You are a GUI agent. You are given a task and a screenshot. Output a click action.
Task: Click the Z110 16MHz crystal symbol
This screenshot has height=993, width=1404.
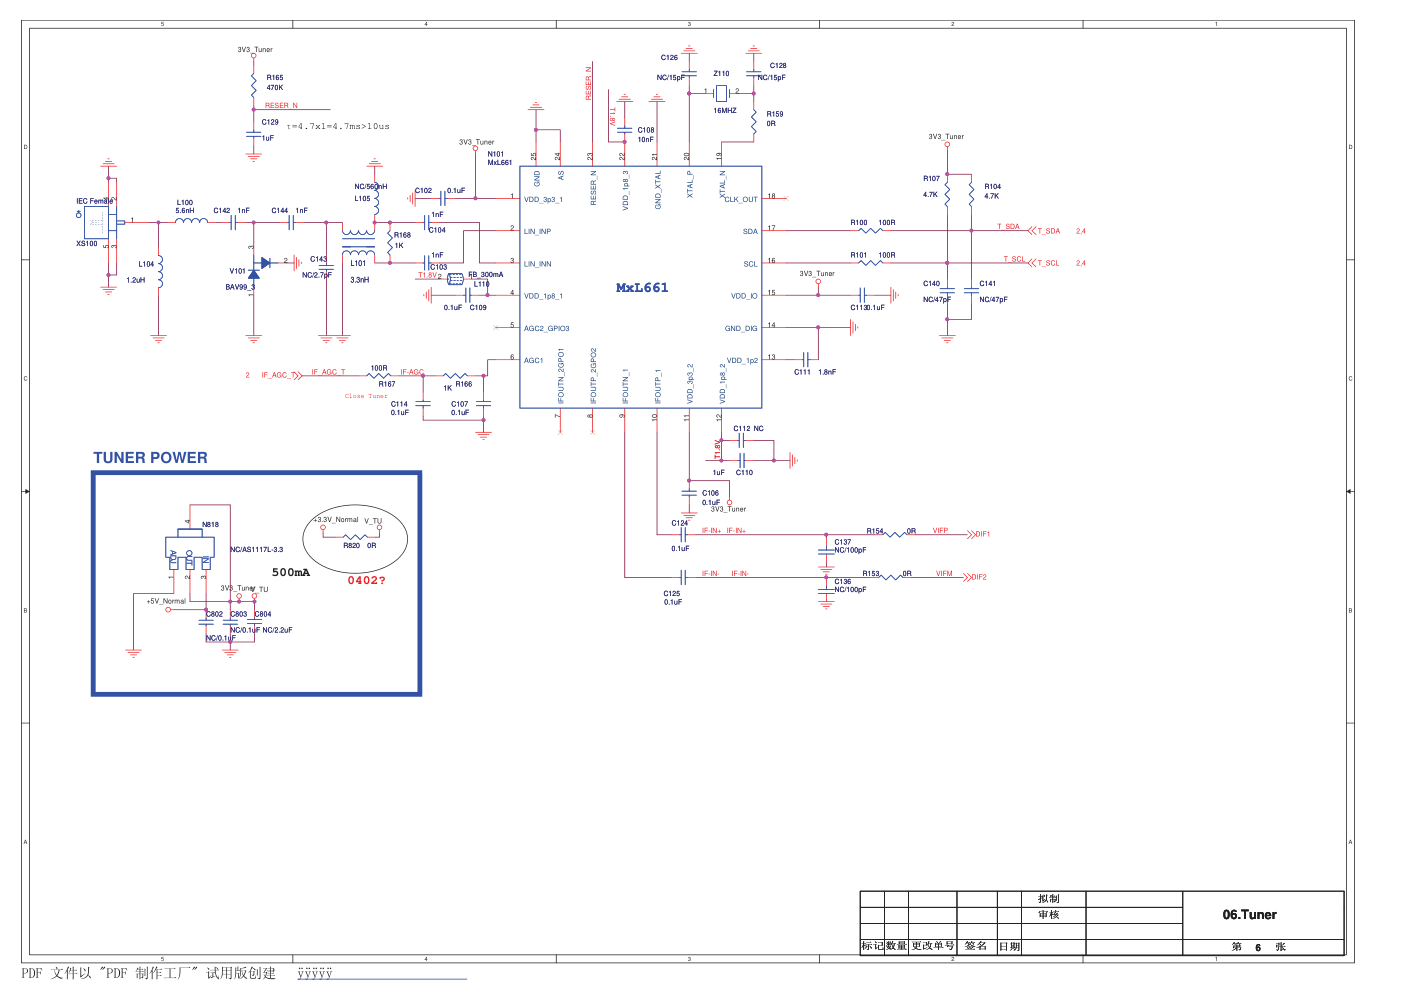click(x=721, y=92)
